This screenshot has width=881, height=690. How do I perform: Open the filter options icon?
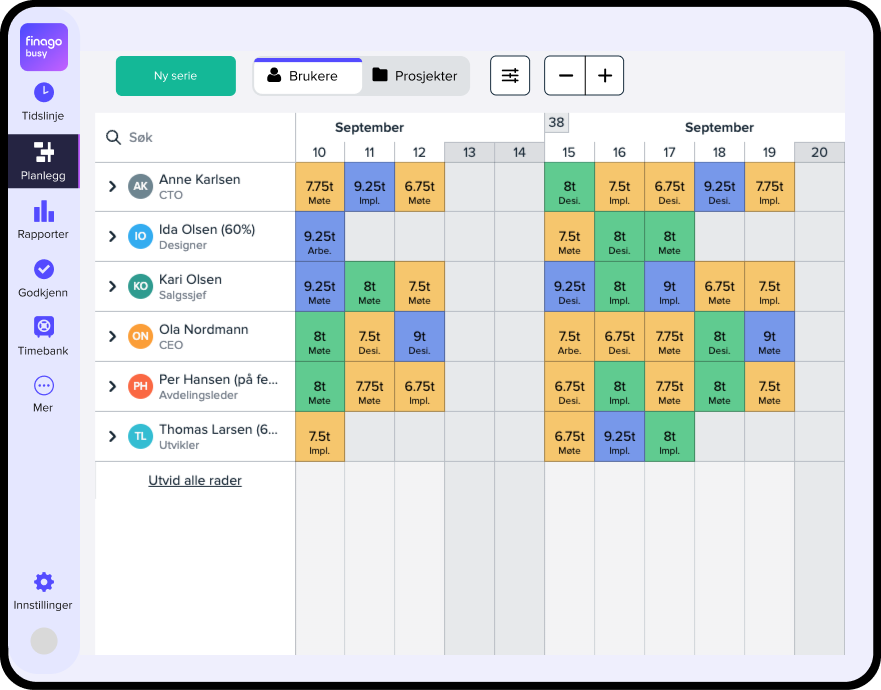(x=510, y=75)
